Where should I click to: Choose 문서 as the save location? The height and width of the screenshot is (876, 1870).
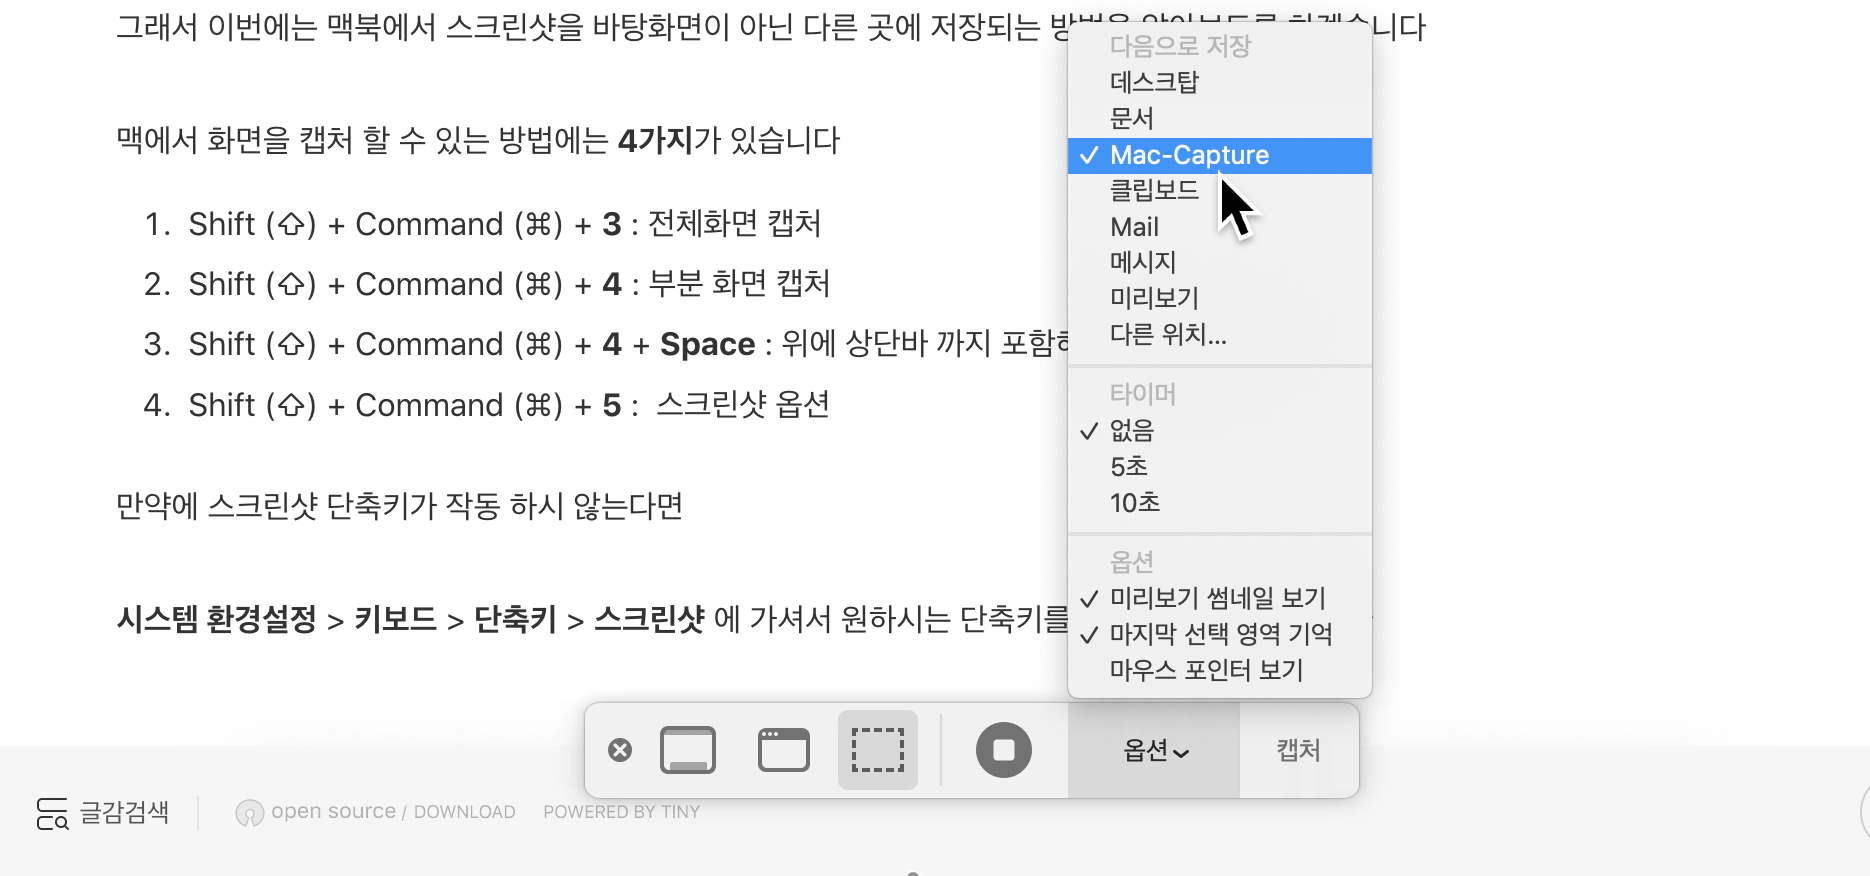coord(1220,119)
